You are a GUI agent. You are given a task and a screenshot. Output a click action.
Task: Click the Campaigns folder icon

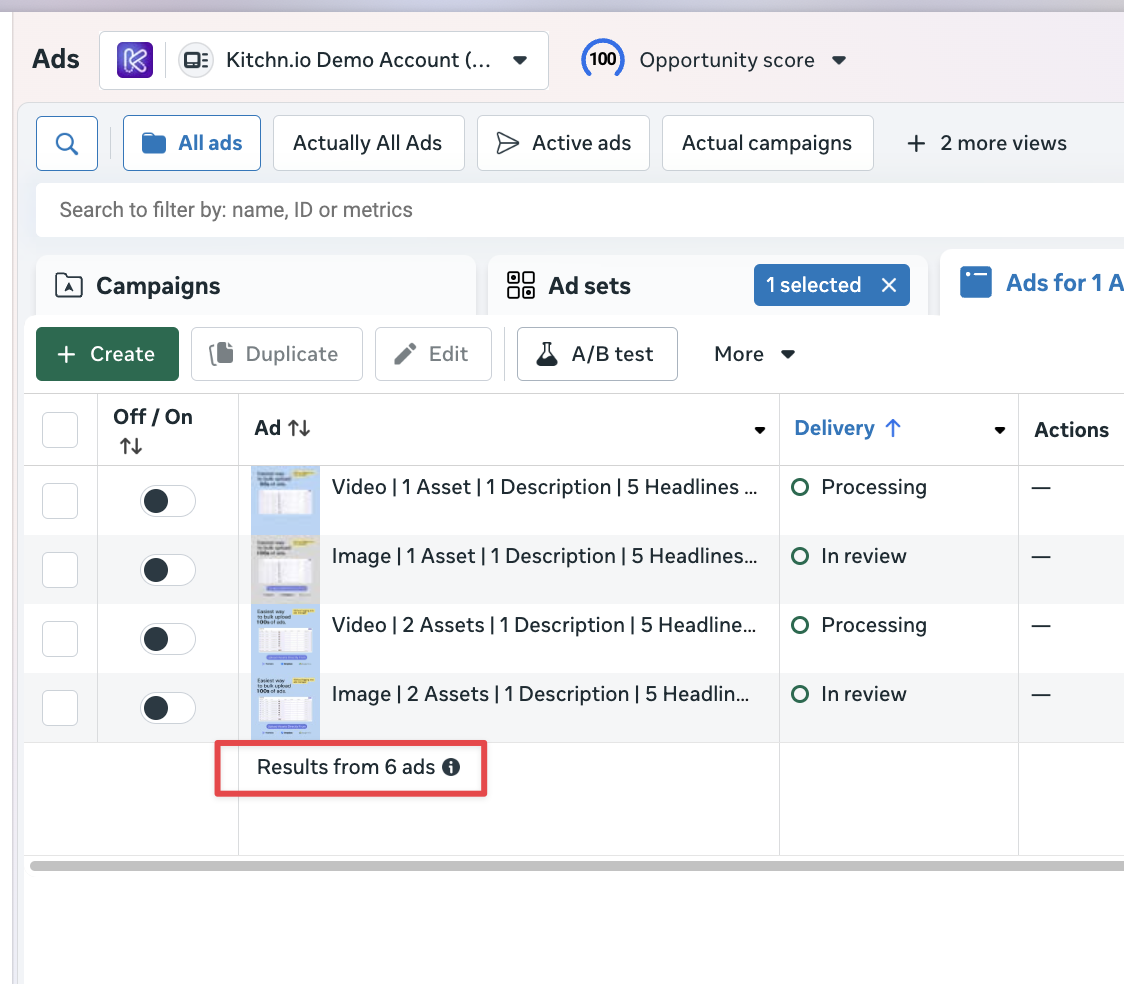[x=69, y=285]
